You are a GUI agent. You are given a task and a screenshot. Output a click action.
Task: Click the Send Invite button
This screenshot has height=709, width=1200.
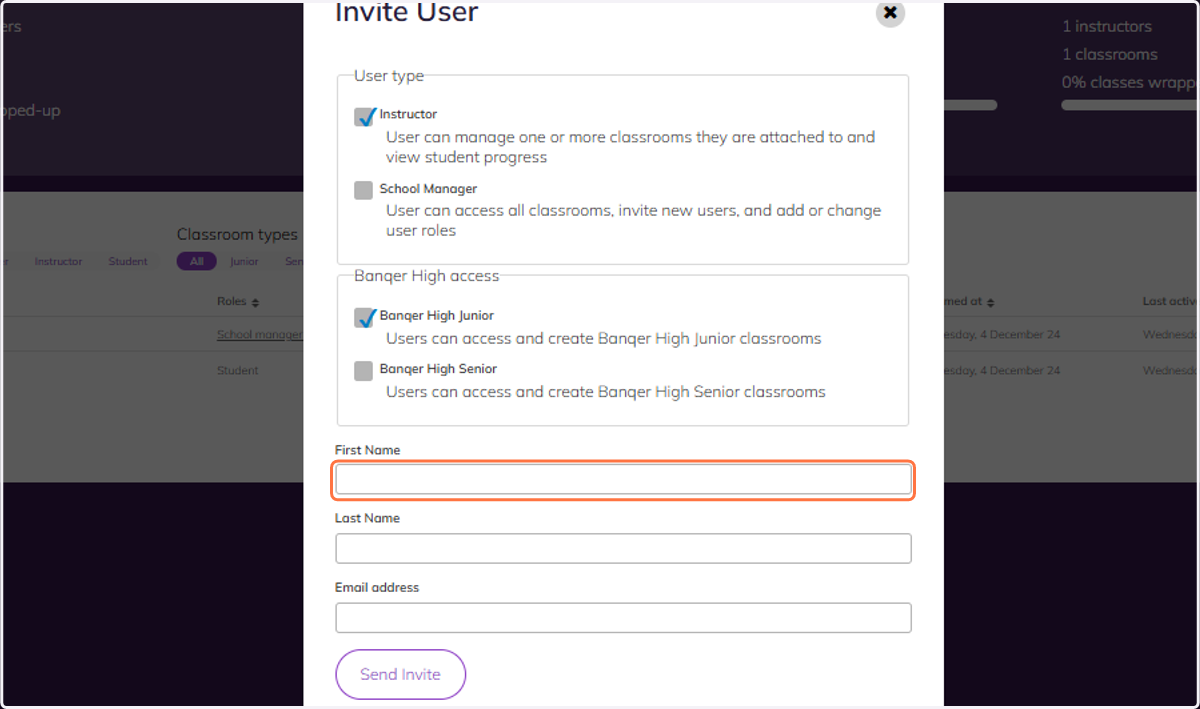tap(400, 674)
